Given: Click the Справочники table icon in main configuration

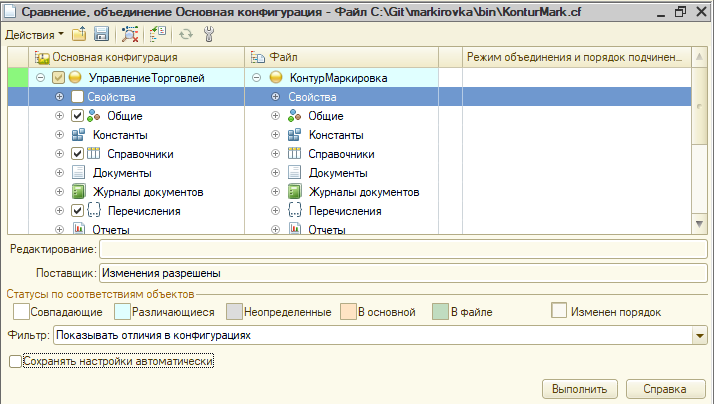Looking at the screenshot, I should pos(93,153).
